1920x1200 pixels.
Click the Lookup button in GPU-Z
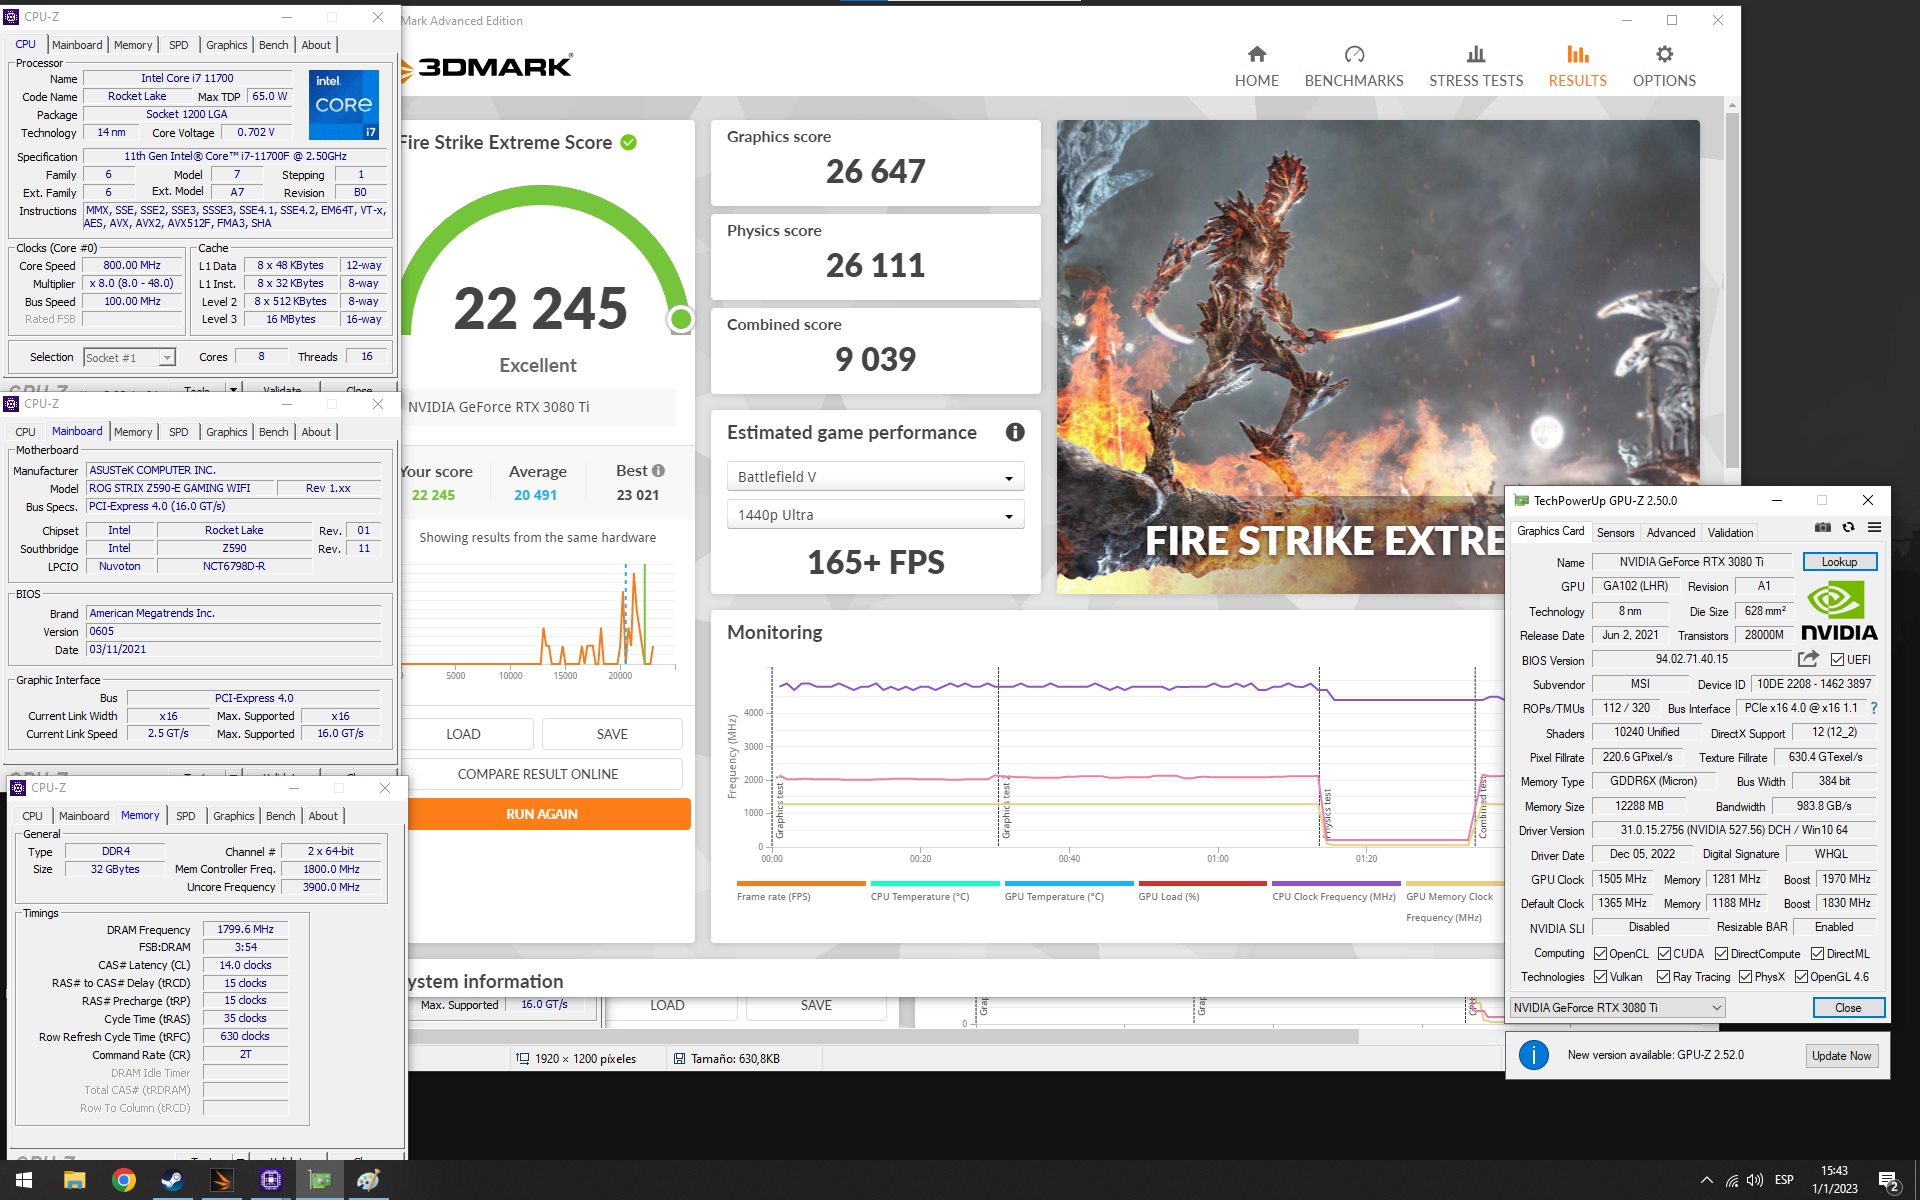(x=1839, y=562)
